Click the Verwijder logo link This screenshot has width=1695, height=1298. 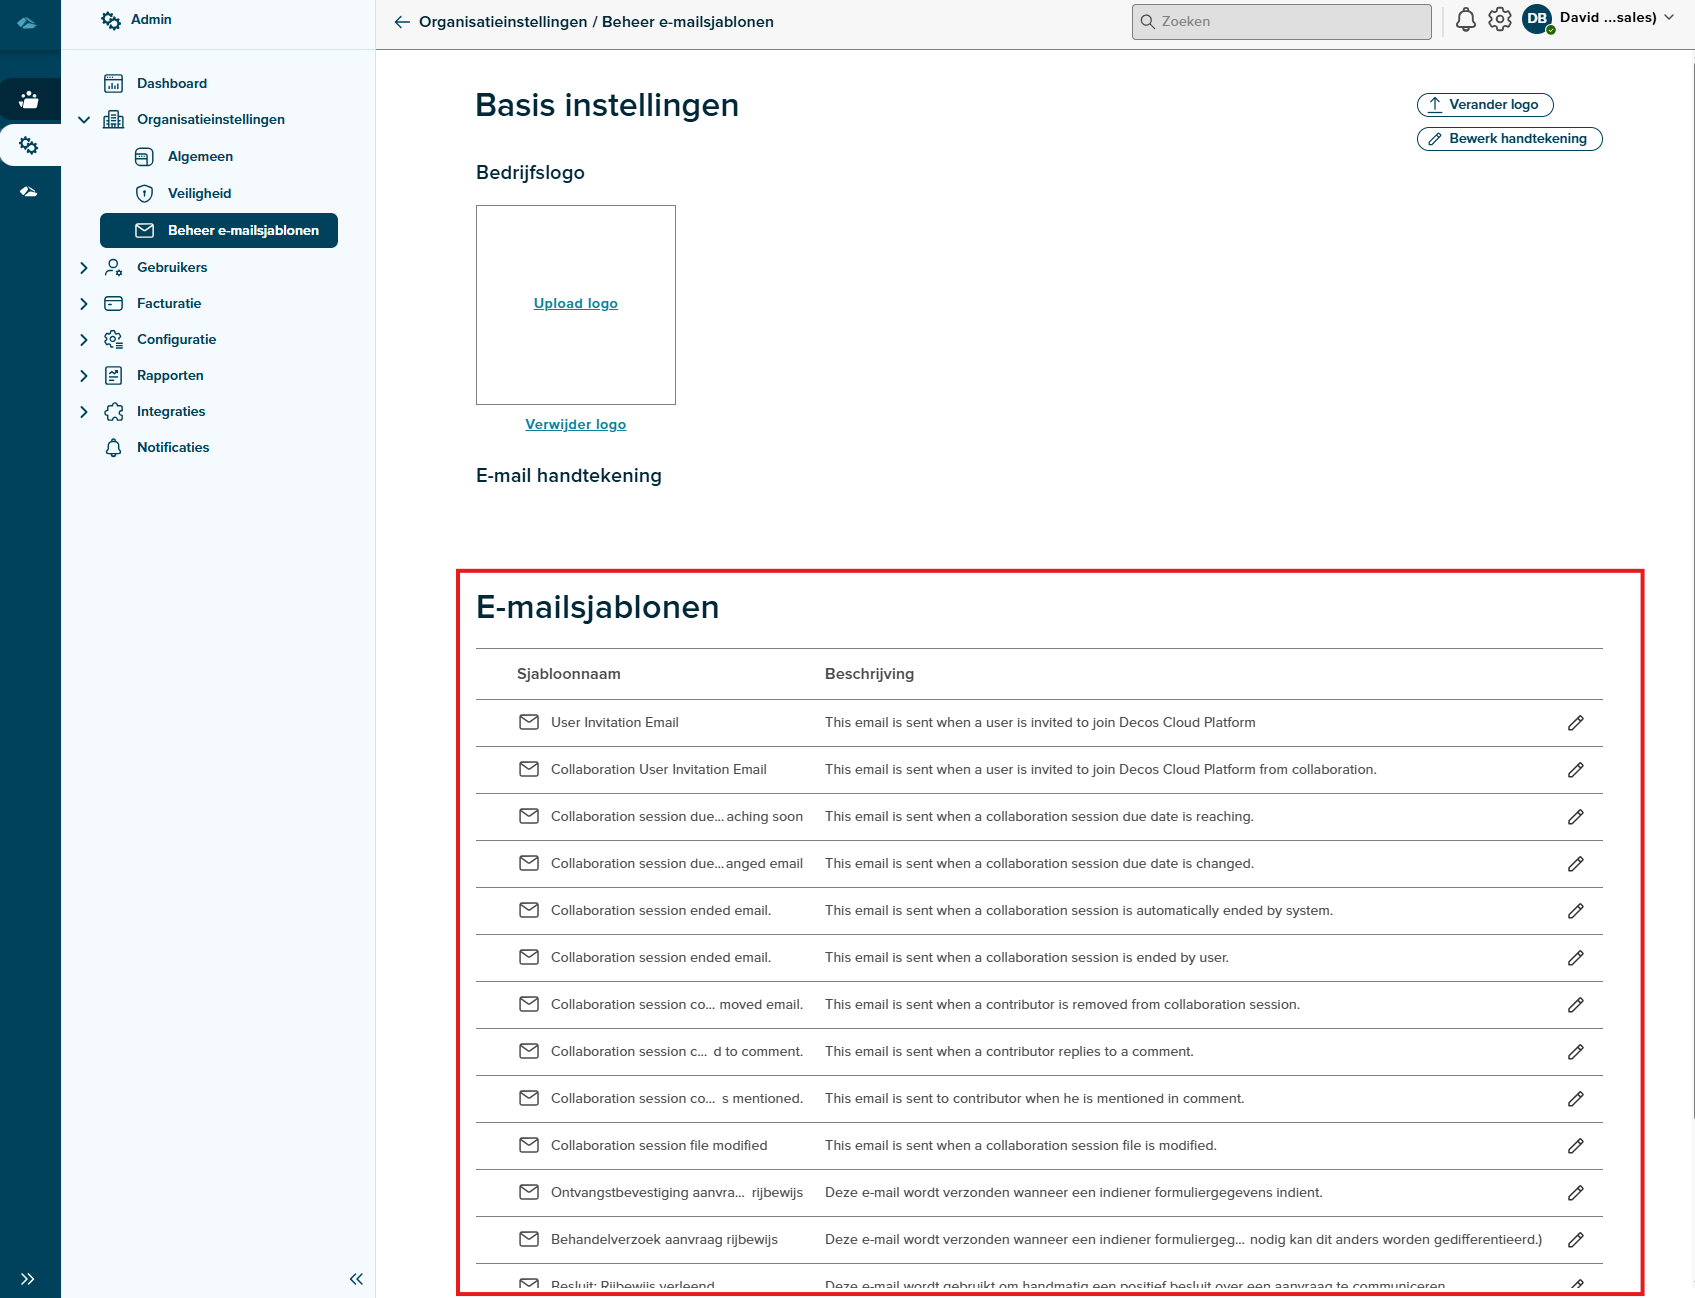pyautogui.click(x=575, y=423)
